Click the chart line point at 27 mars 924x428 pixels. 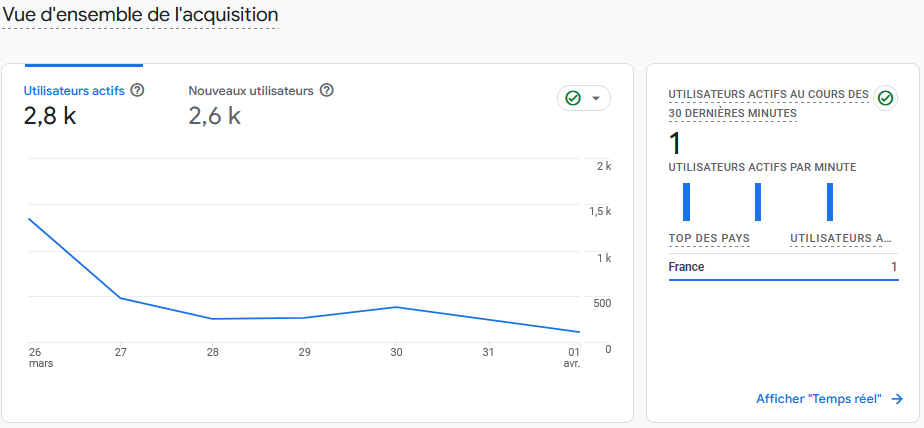[120, 298]
